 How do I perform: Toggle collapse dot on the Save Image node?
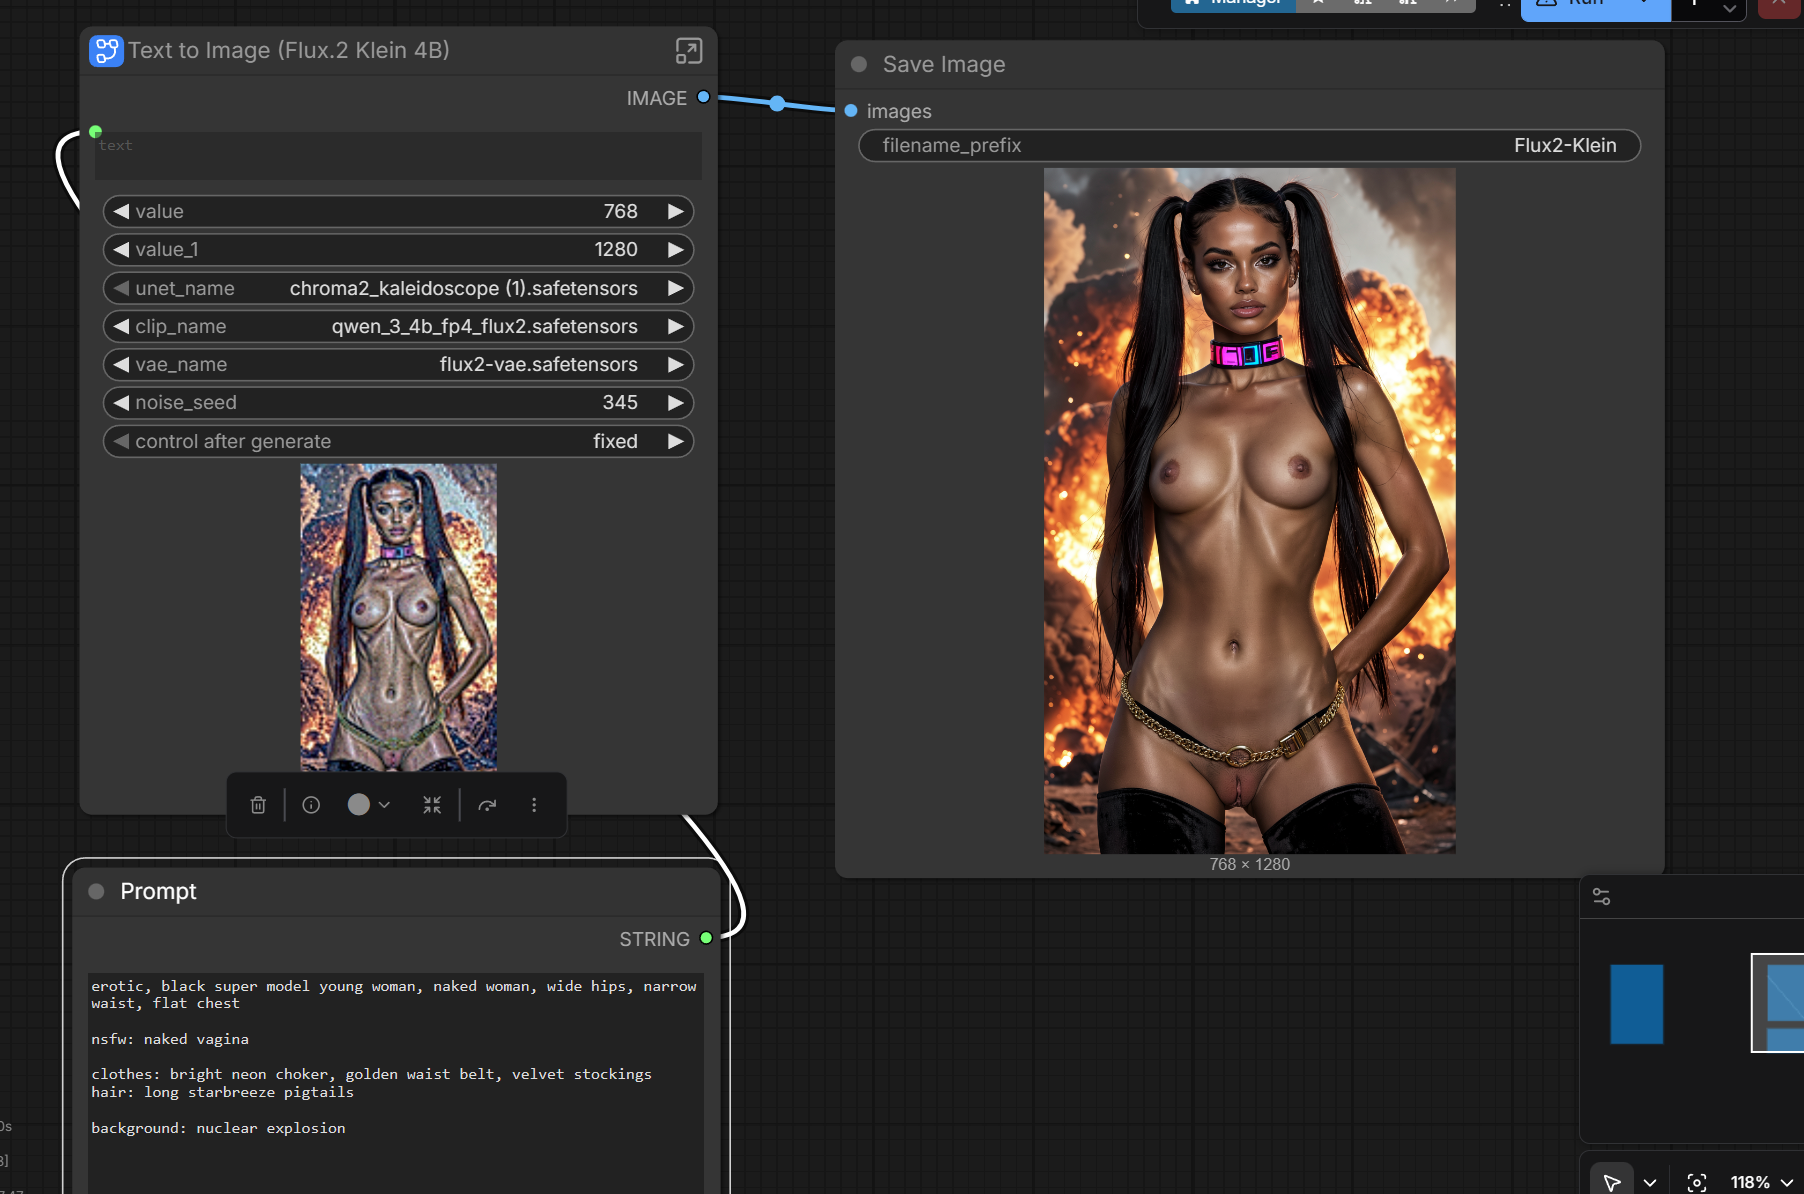pyautogui.click(x=859, y=64)
